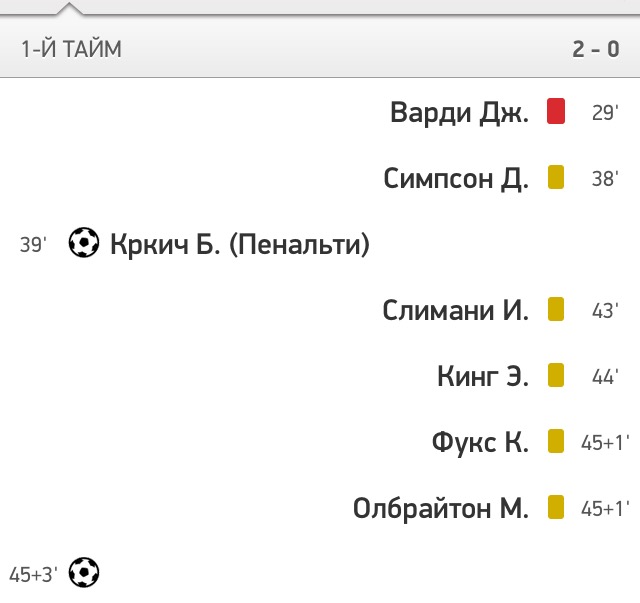Click the tab pointer notch above 1-Й ТАЙМ
This screenshot has width=640, height=603.
(x=69, y=9)
